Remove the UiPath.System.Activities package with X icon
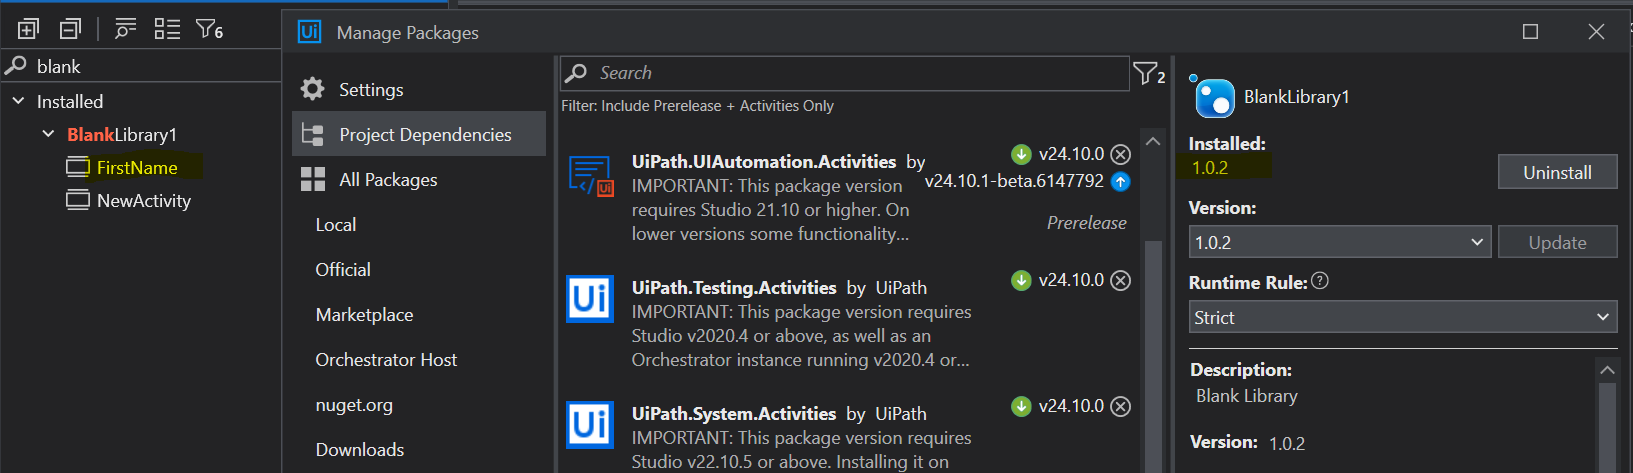The height and width of the screenshot is (473, 1633). click(1121, 406)
